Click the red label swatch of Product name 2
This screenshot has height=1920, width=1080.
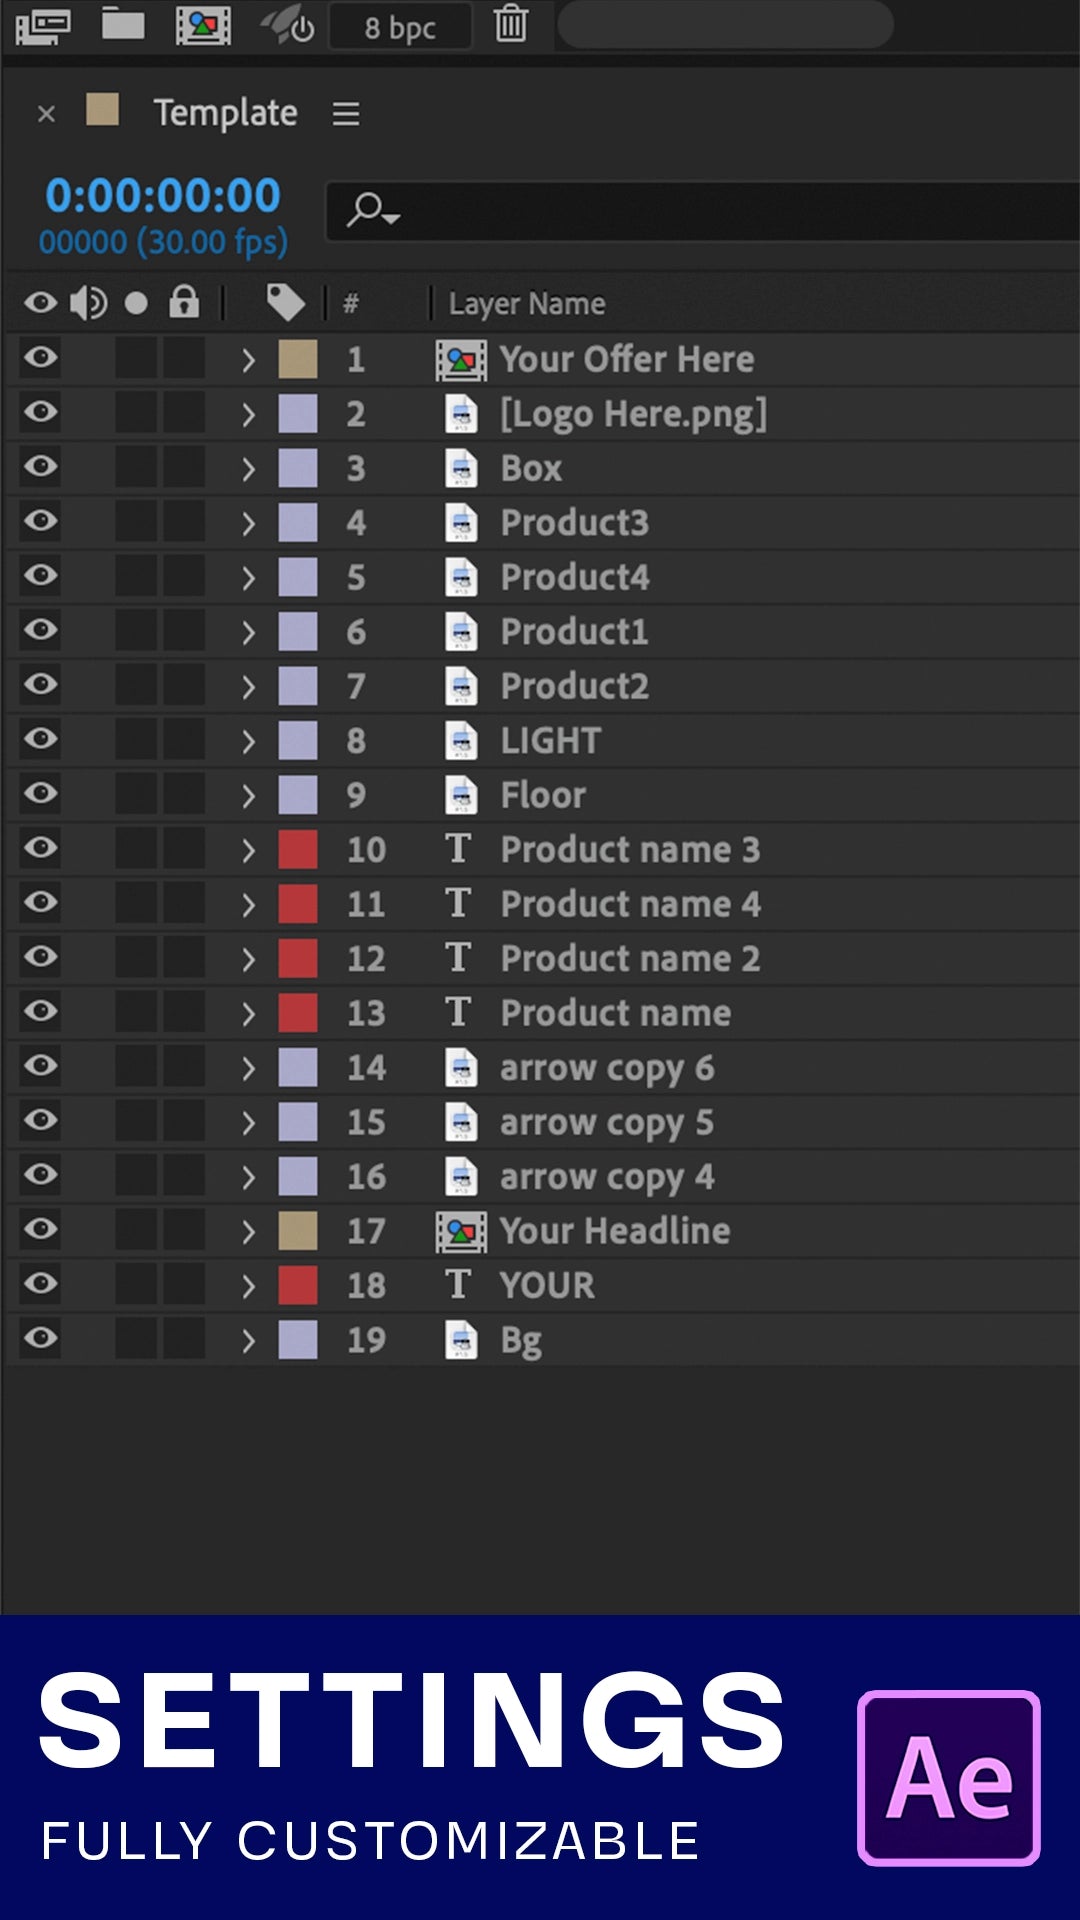[298, 958]
